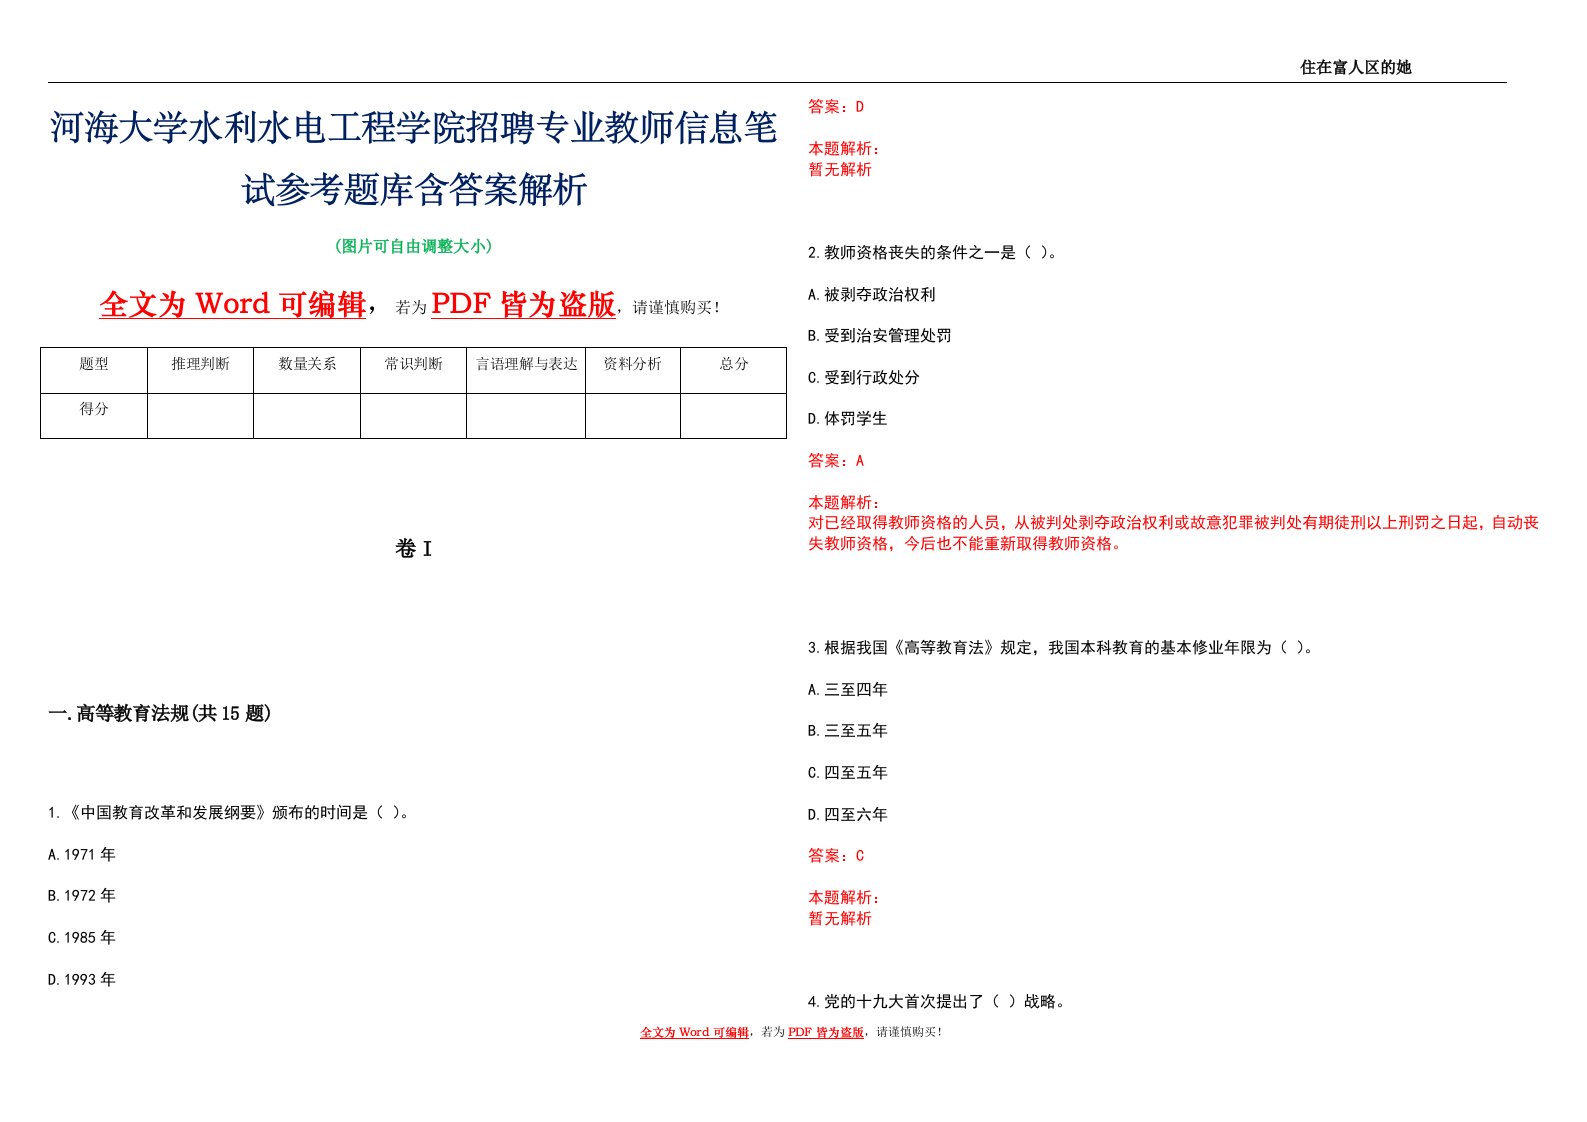The width and height of the screenshot is (1587, 1122).
Task: Click question 4 about 党的十九大 战略
Action: point(937,1001)
